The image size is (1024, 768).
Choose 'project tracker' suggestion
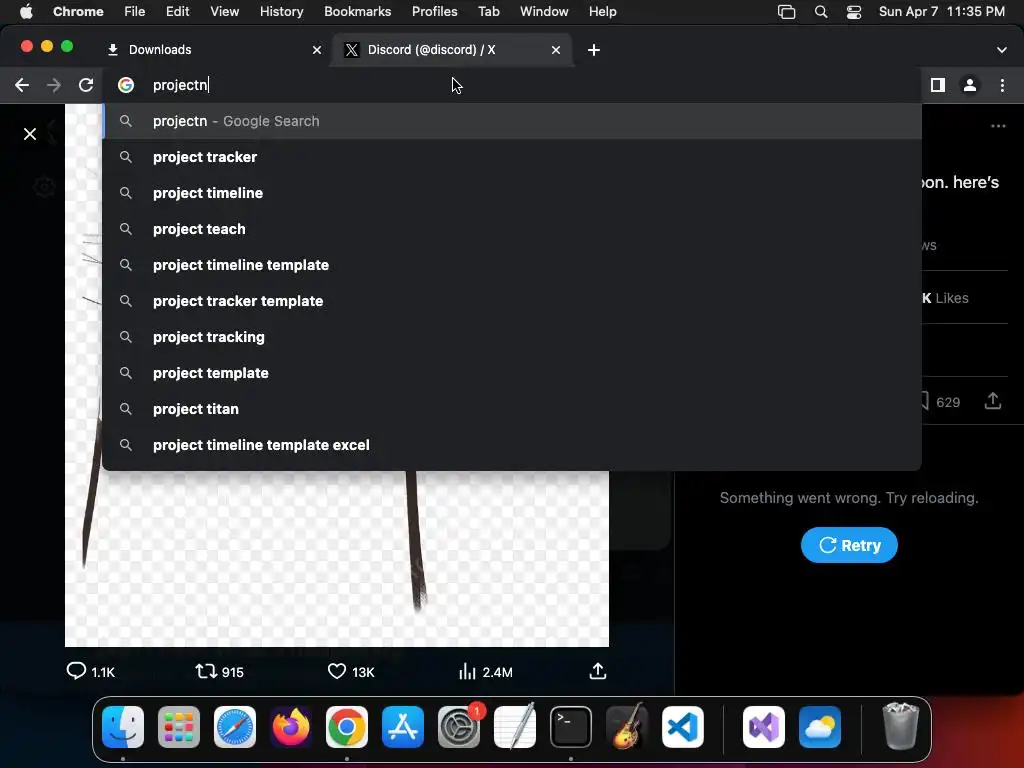pyautogui.click(x=513, y=157)
